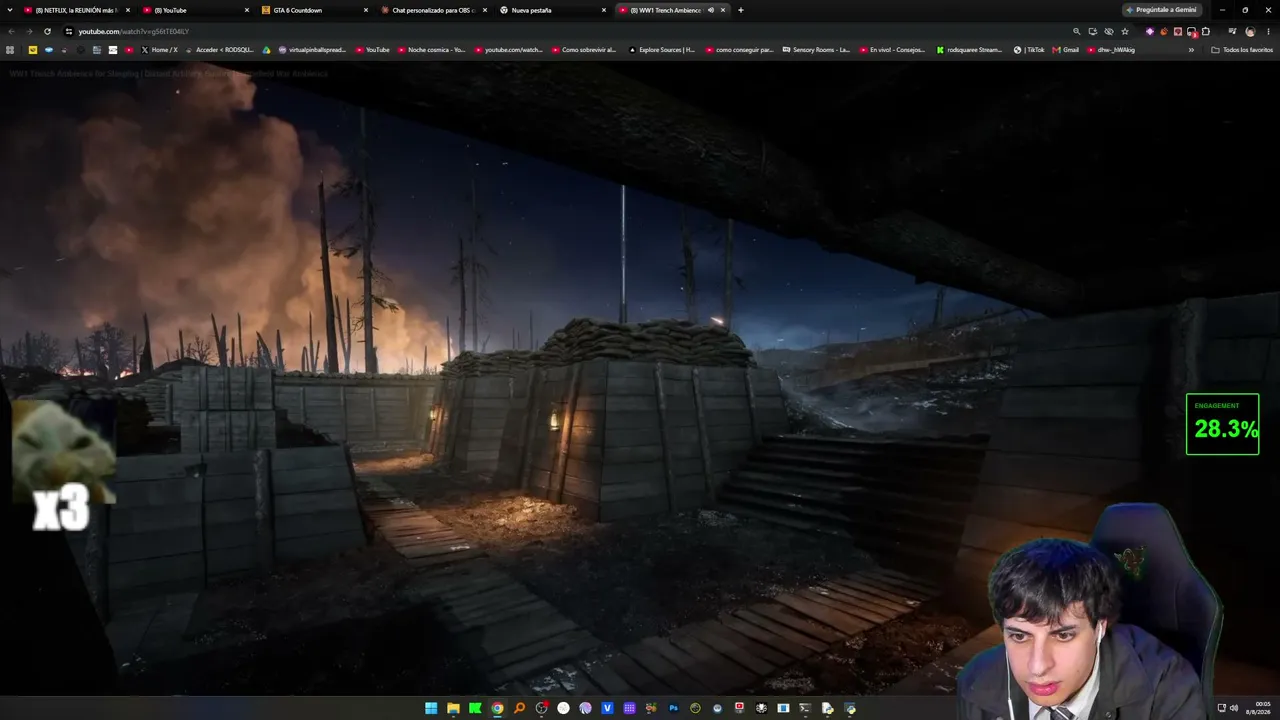This screenshot has width=1280, height=720.
Task: Open the como conseguir par... bookmark
Action: coord(739,49)
